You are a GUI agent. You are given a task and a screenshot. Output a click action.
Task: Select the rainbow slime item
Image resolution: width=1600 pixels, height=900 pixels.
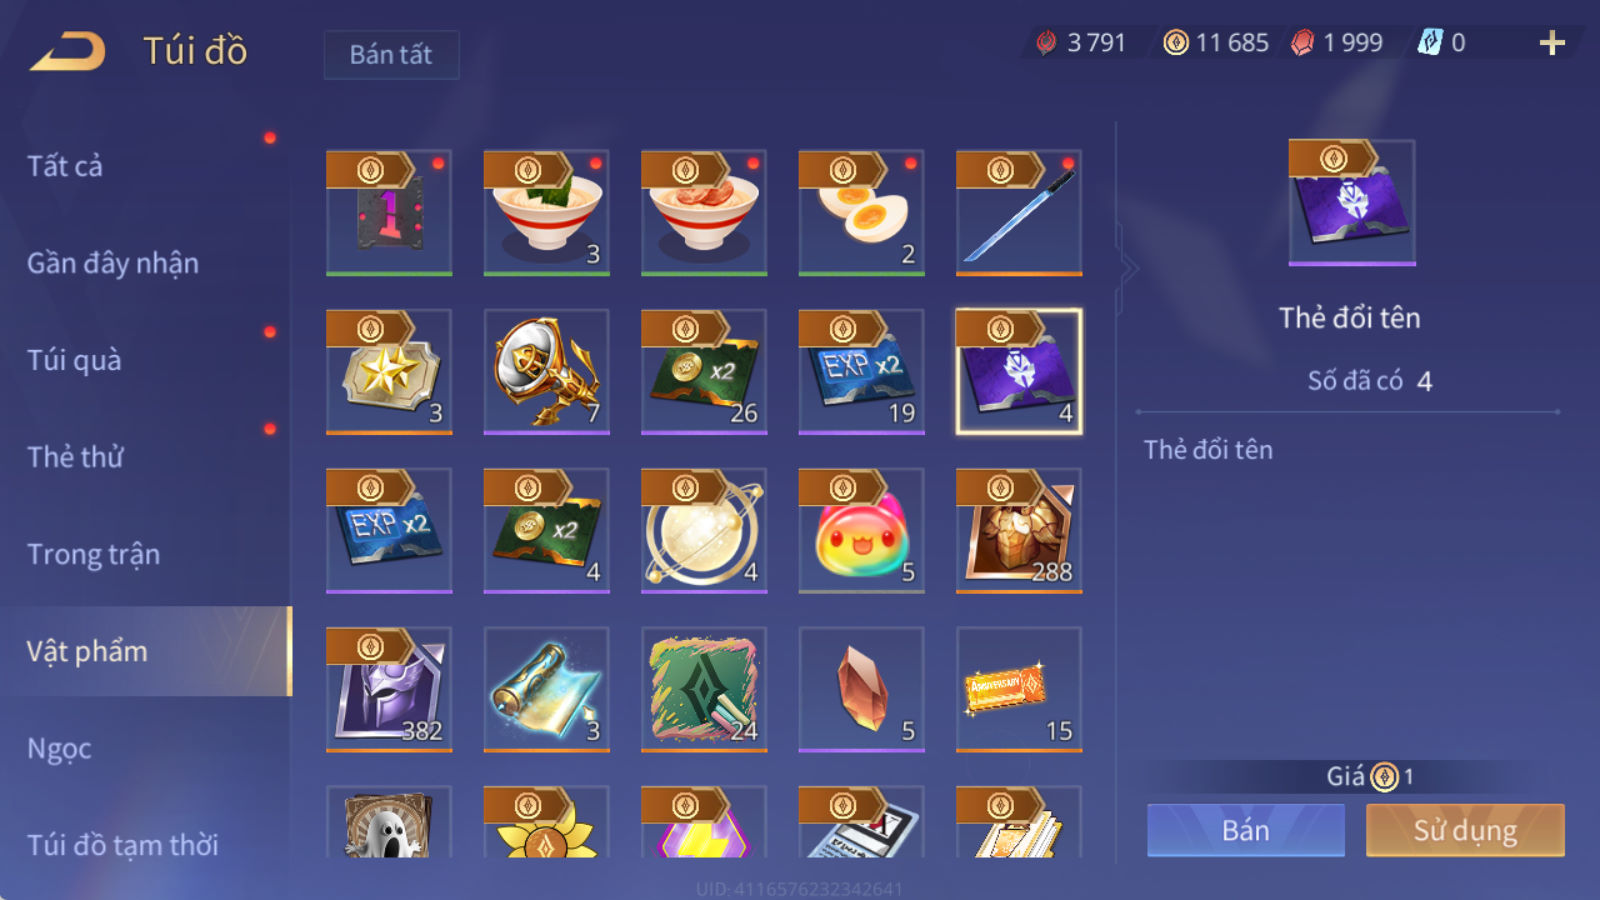861,531
